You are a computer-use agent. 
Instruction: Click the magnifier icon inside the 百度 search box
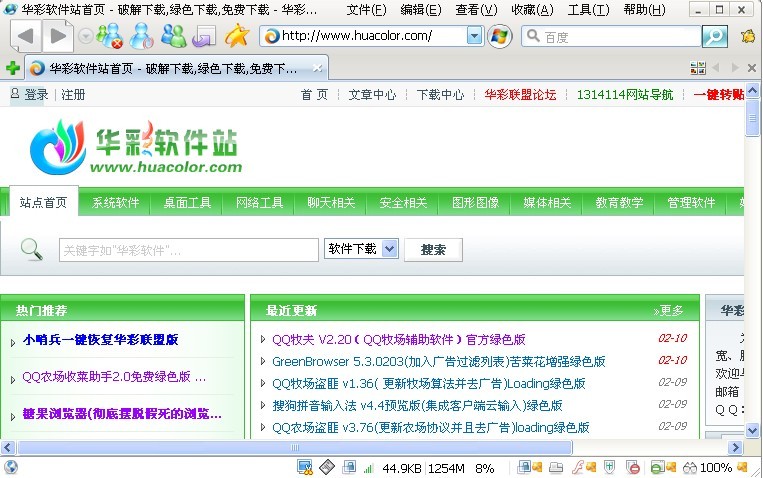533,36
